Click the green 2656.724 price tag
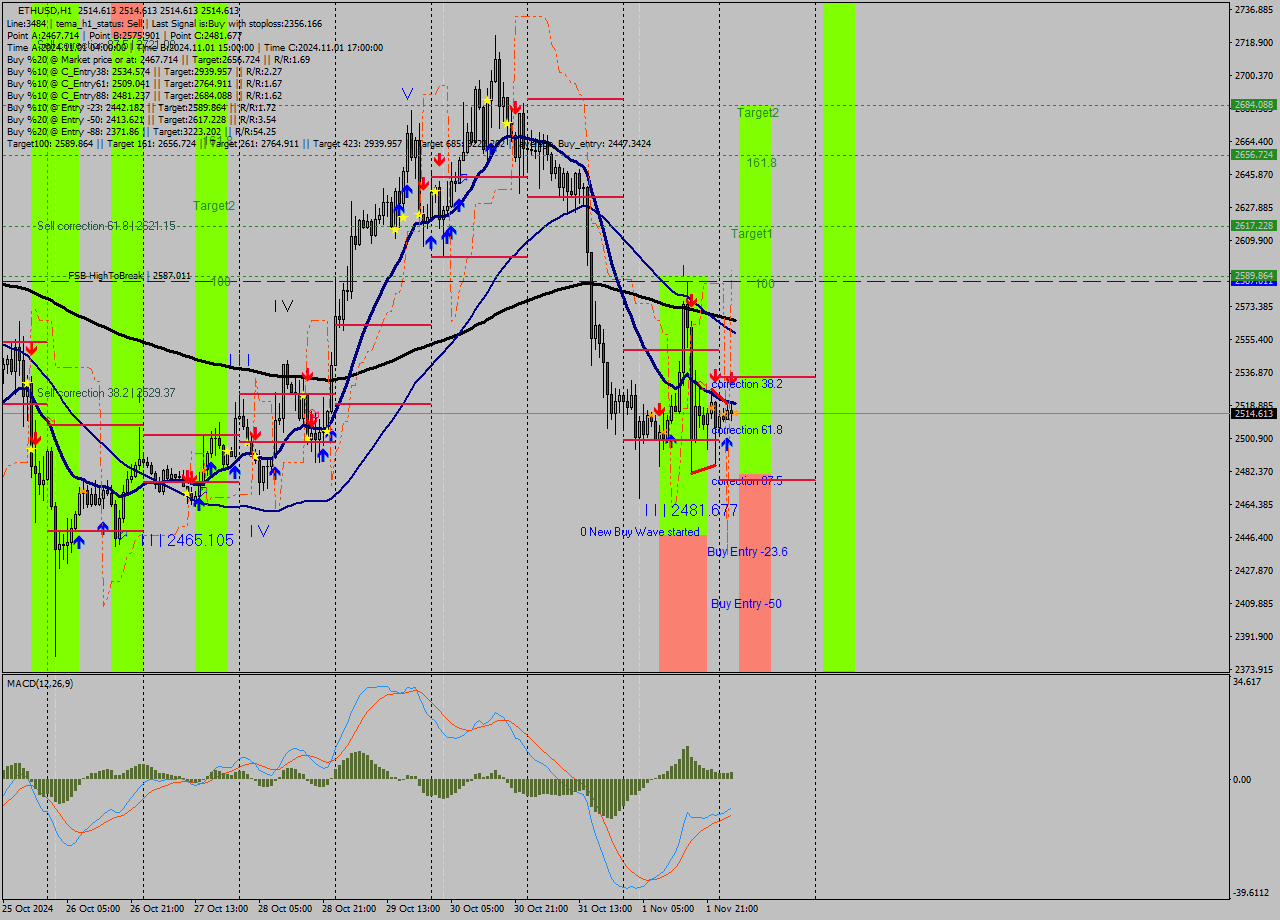1280x920 pixels. [1253, 154]
